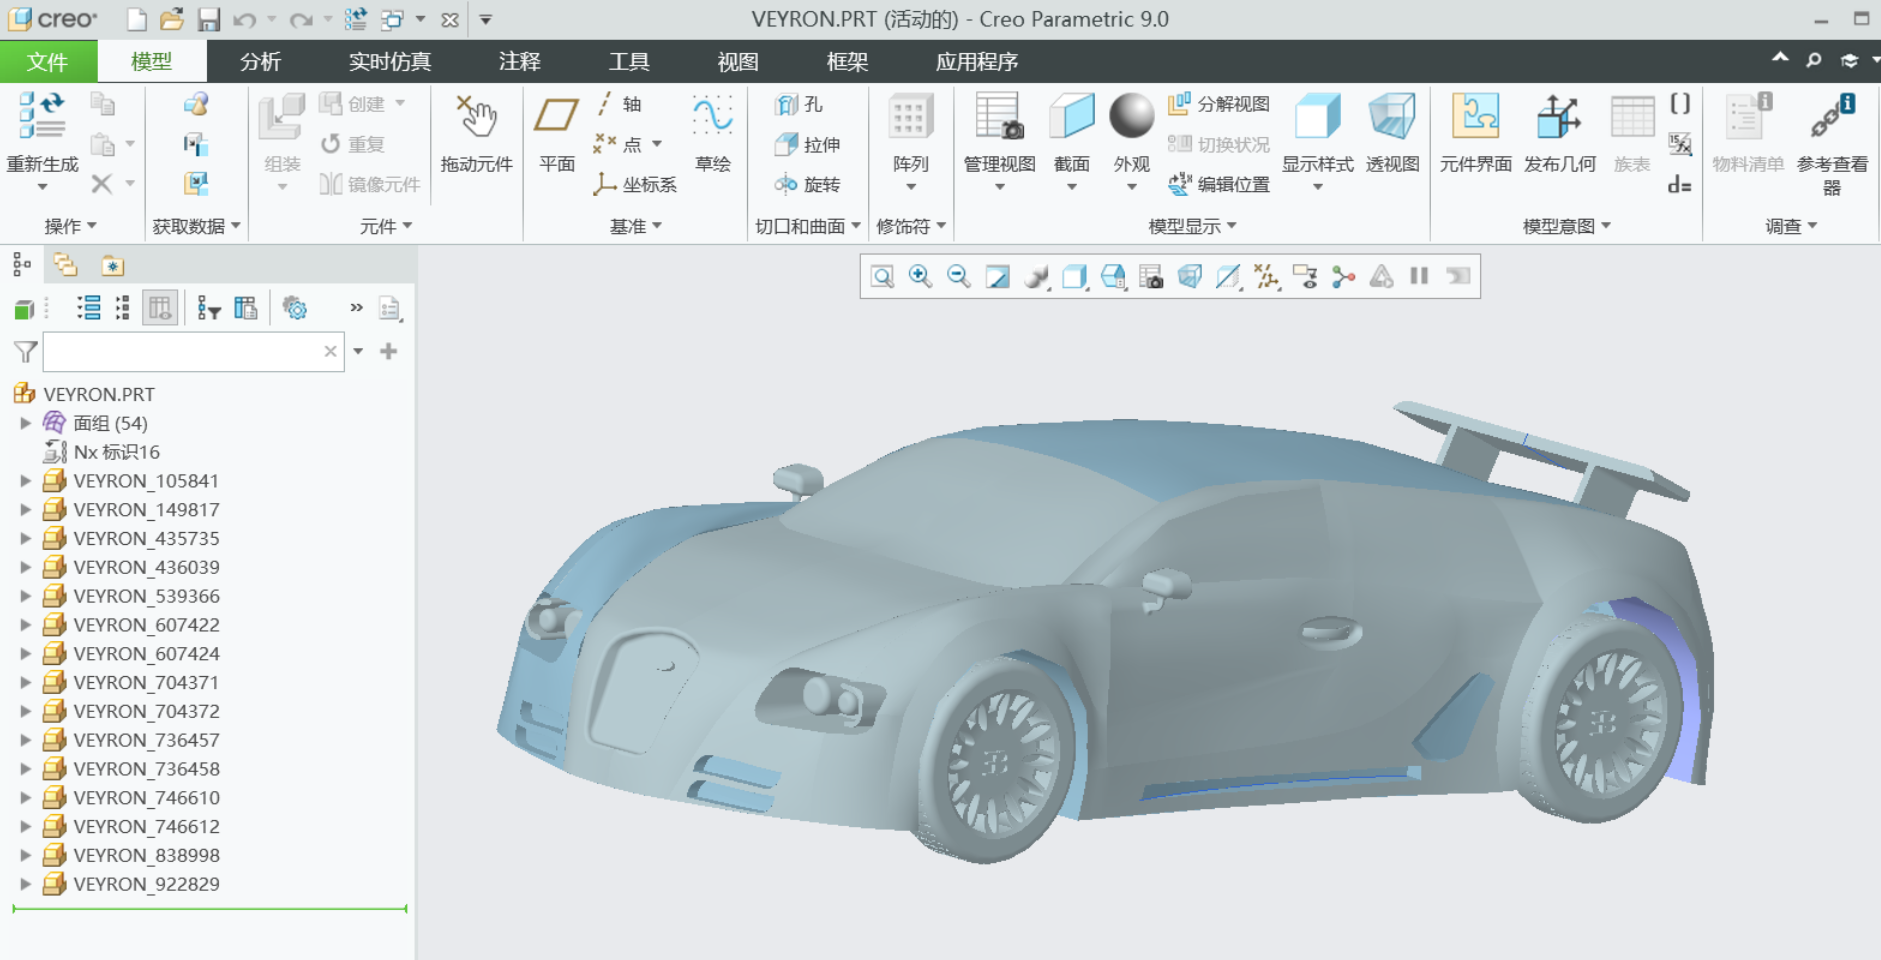Select the Extrude (拉伸) tool

coord(808,144)
